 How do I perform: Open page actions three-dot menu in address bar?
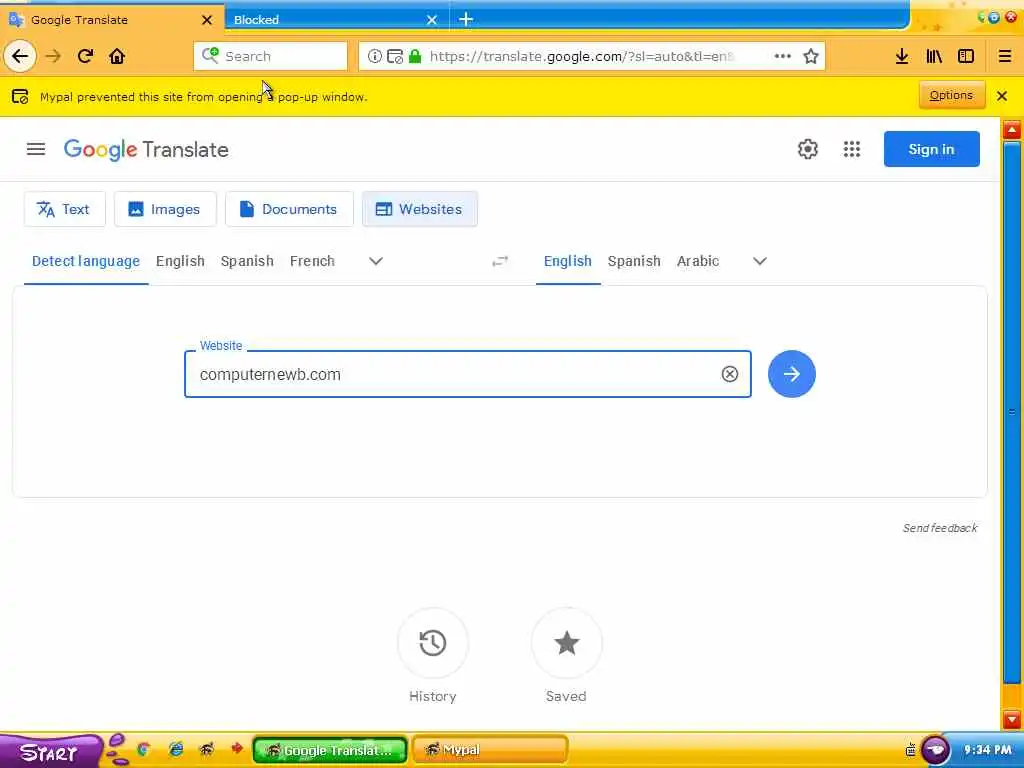[782, 56]
